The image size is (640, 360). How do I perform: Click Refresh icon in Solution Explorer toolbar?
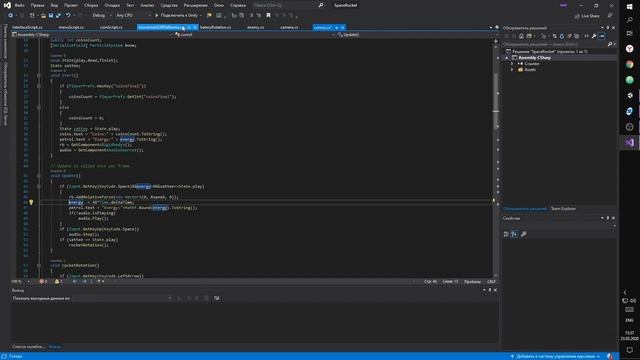click(562, 36)
